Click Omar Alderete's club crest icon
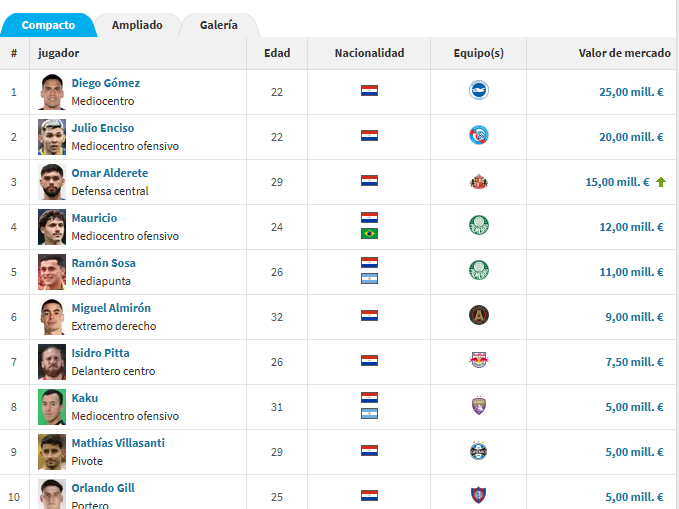 (478, 182)
